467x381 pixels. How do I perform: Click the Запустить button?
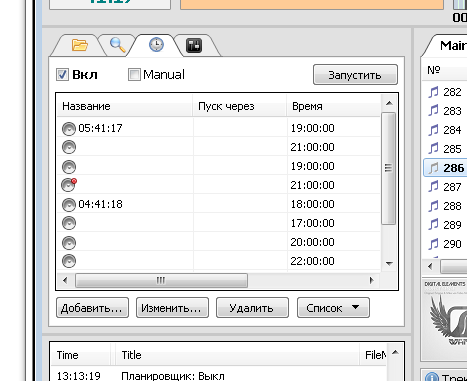coord(355,75)
